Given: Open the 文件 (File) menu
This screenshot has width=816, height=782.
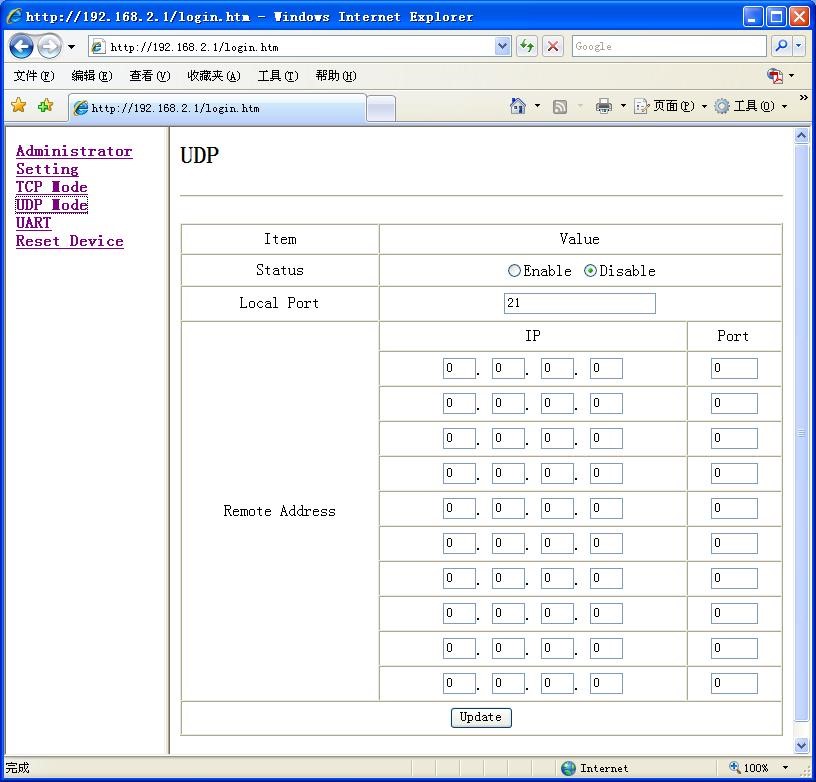Looking at the screenshot, I should click(33, 76).
